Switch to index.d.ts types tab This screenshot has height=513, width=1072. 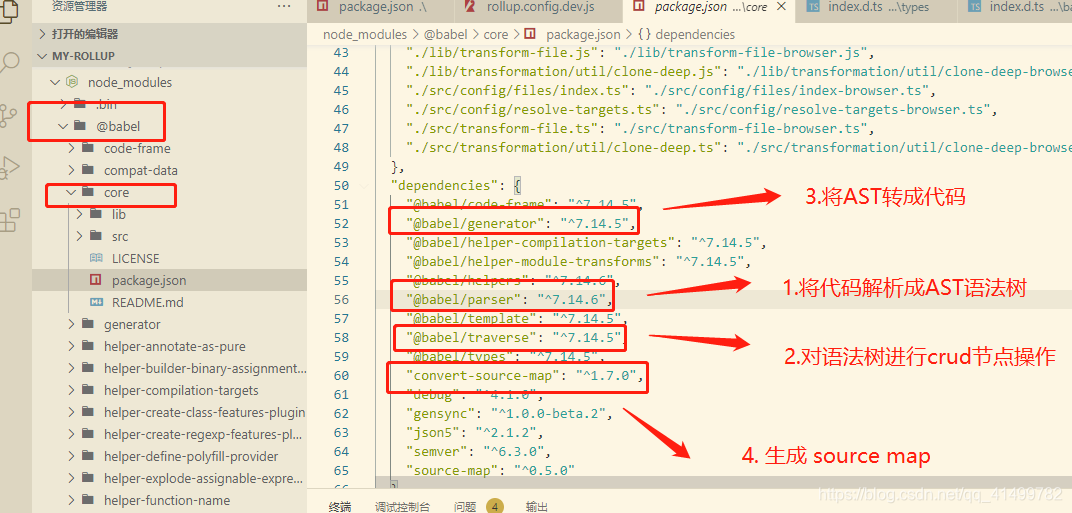[x=877, y=7]
